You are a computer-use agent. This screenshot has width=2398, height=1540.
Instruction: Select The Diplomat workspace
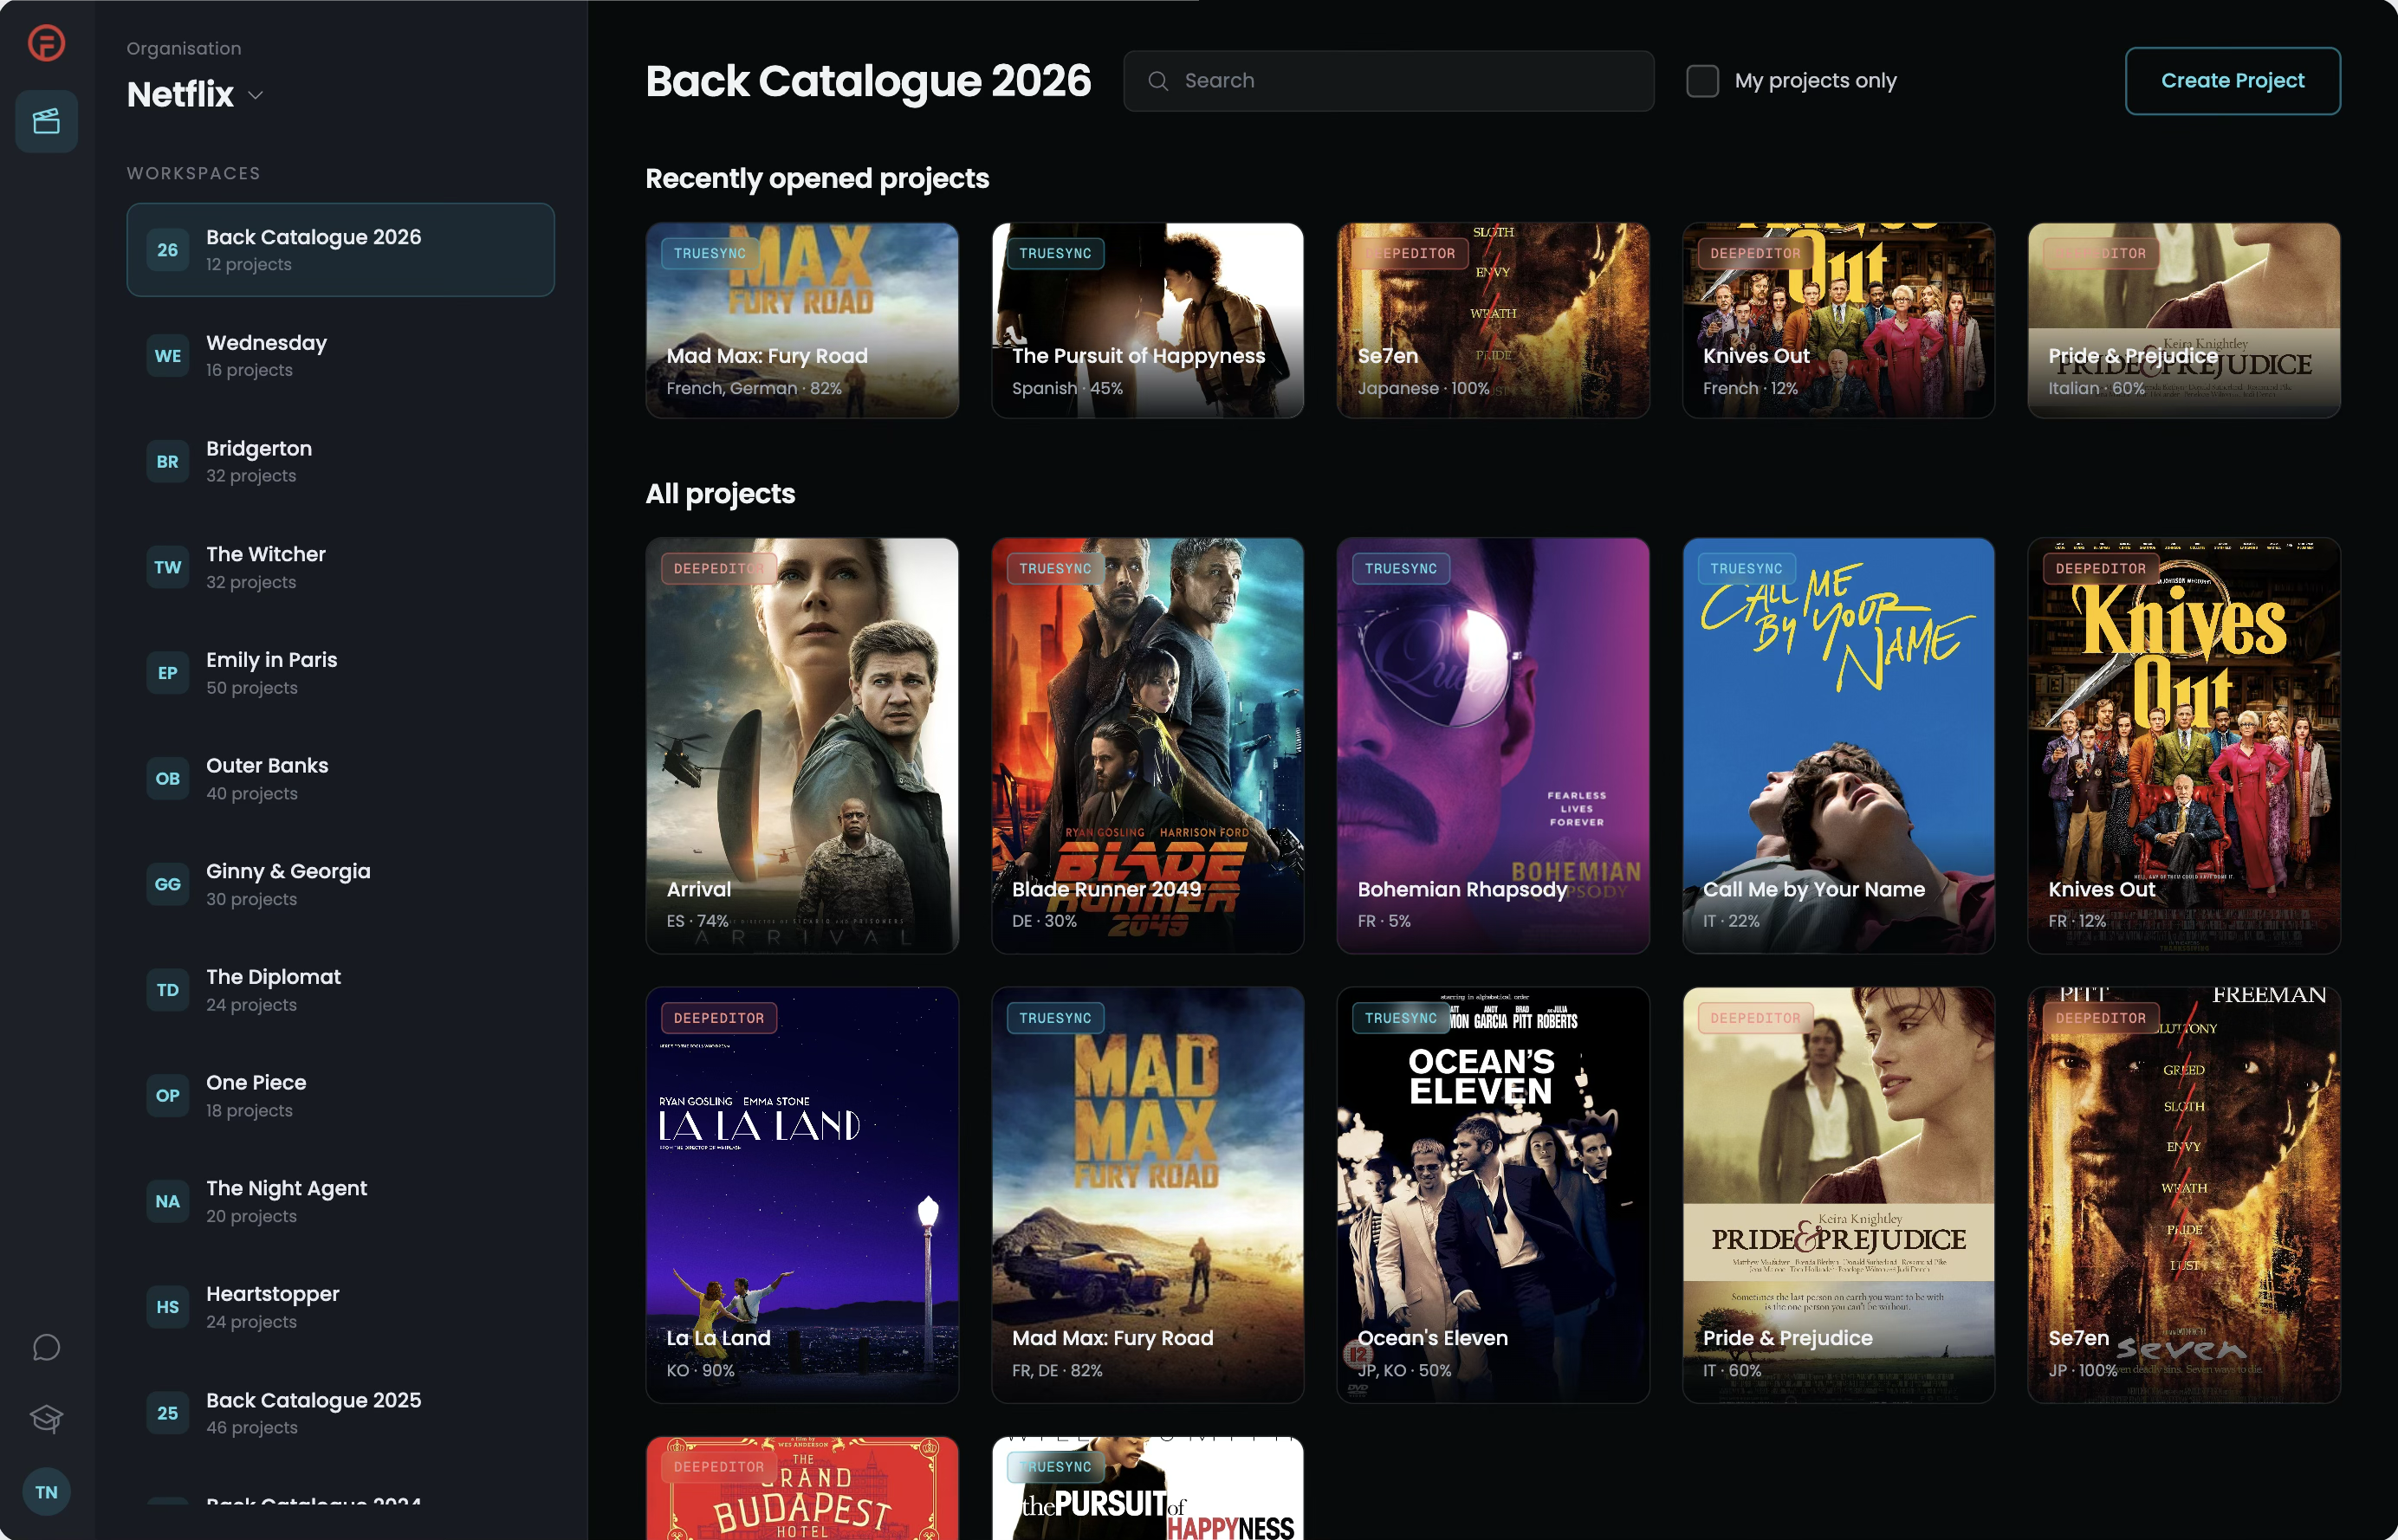tap(340, 990)
